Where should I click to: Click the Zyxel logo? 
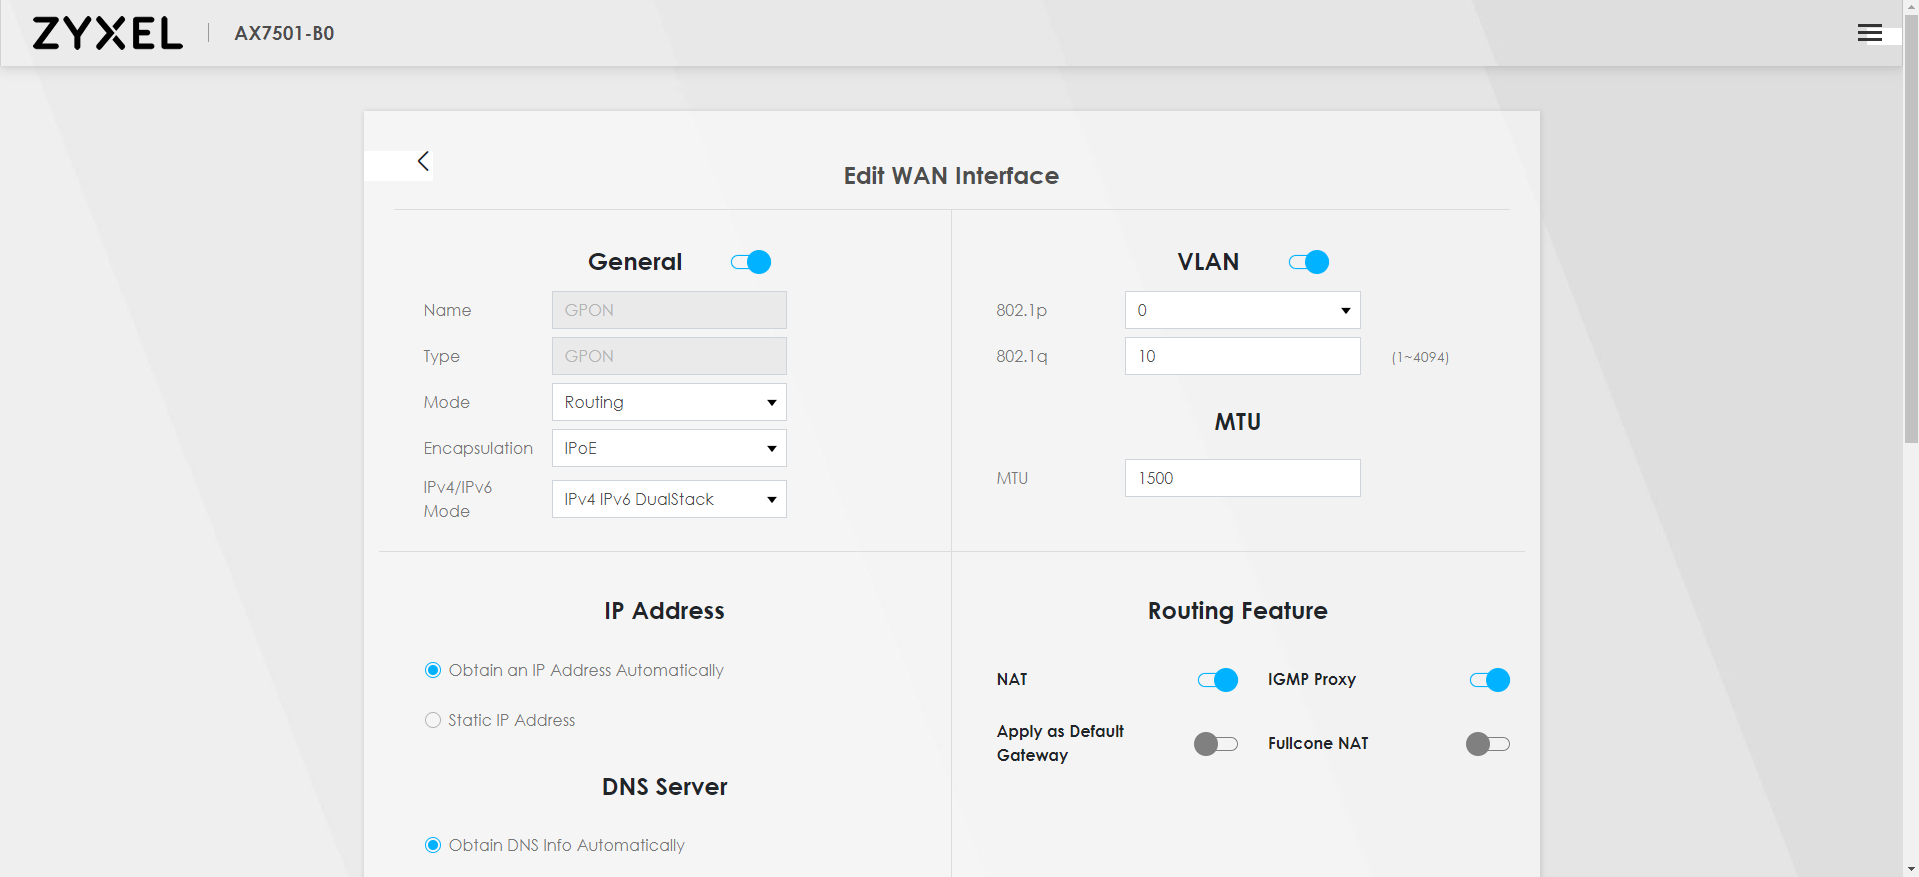click(x=108, y=33)
